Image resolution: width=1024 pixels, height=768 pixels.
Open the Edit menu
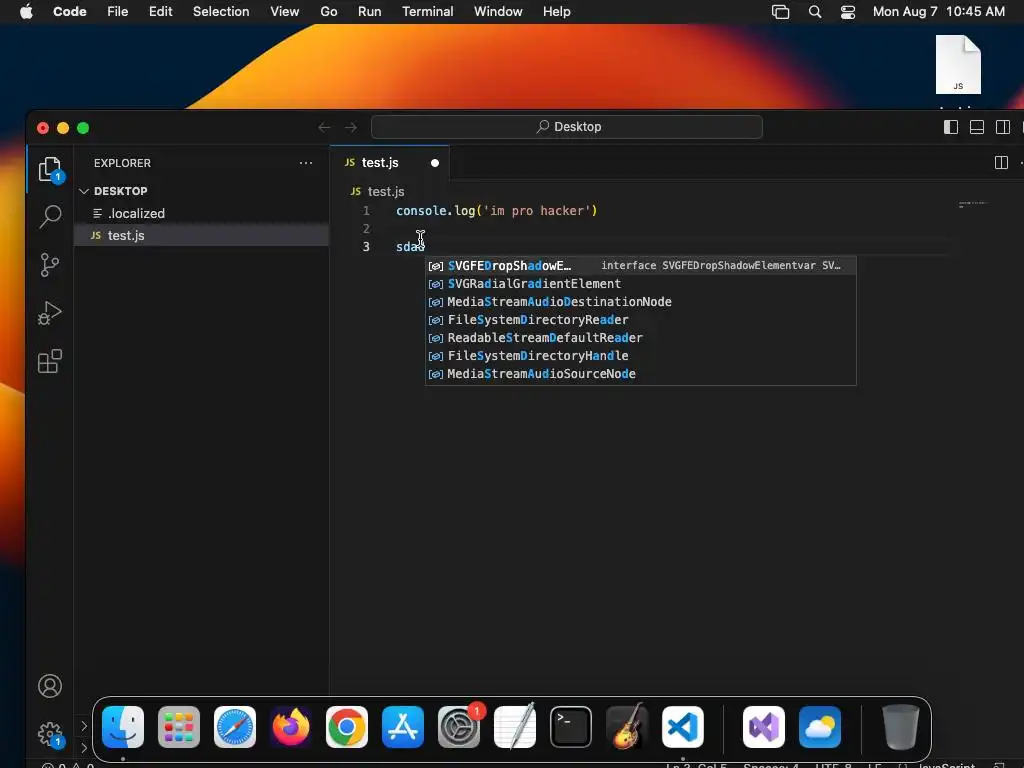(161, 12)
